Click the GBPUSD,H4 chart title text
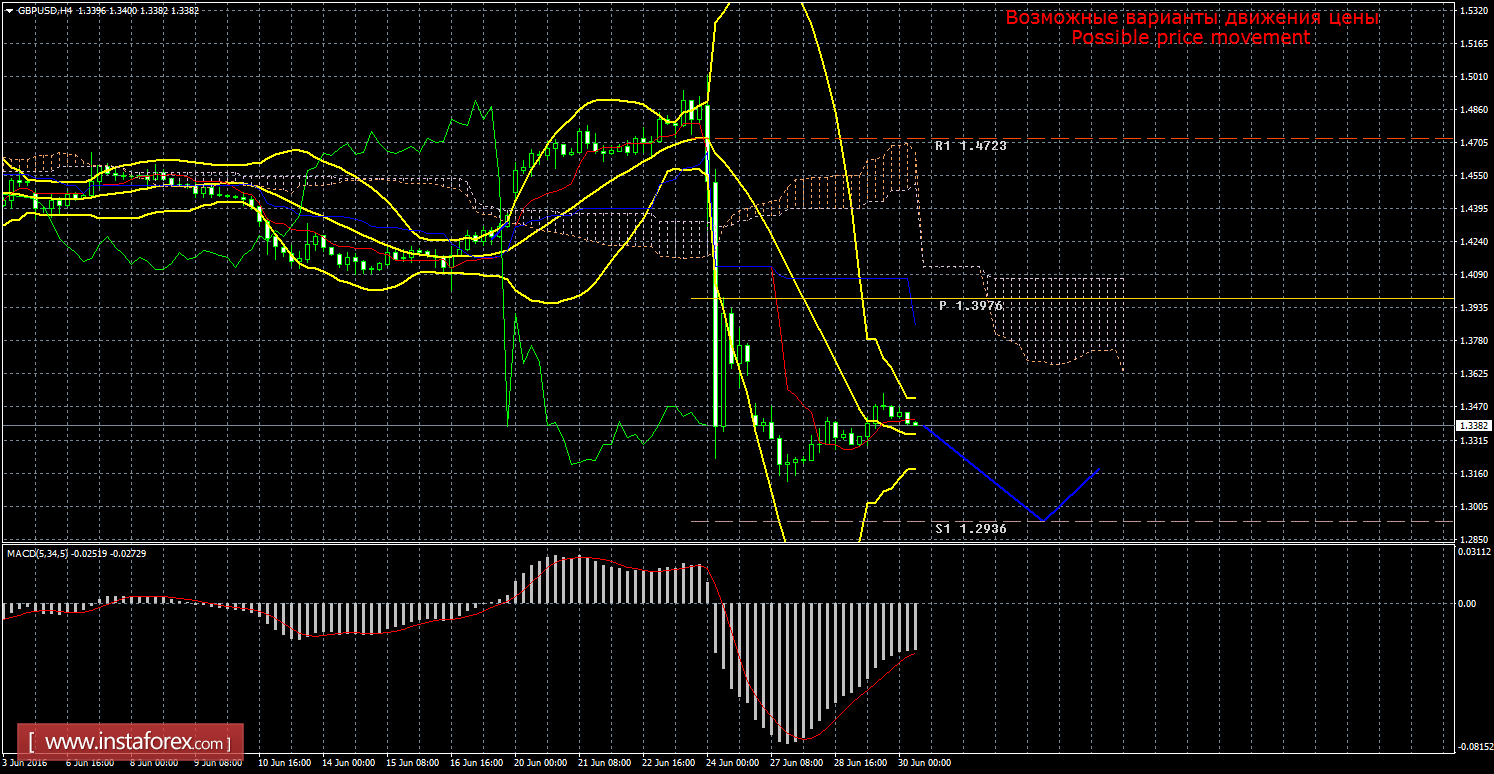This screenshot has height=774, width=1494. point(46,10)
